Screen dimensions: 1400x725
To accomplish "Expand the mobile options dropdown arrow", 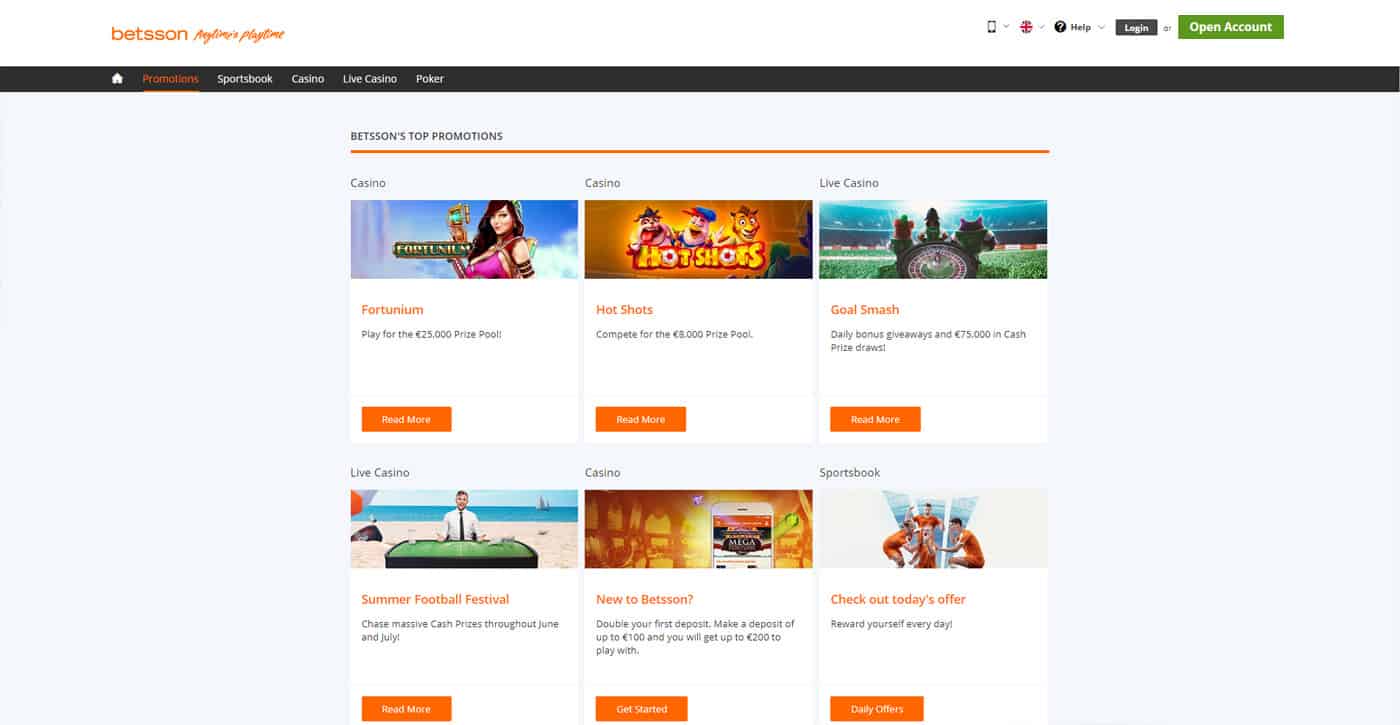I will 1006,27.
